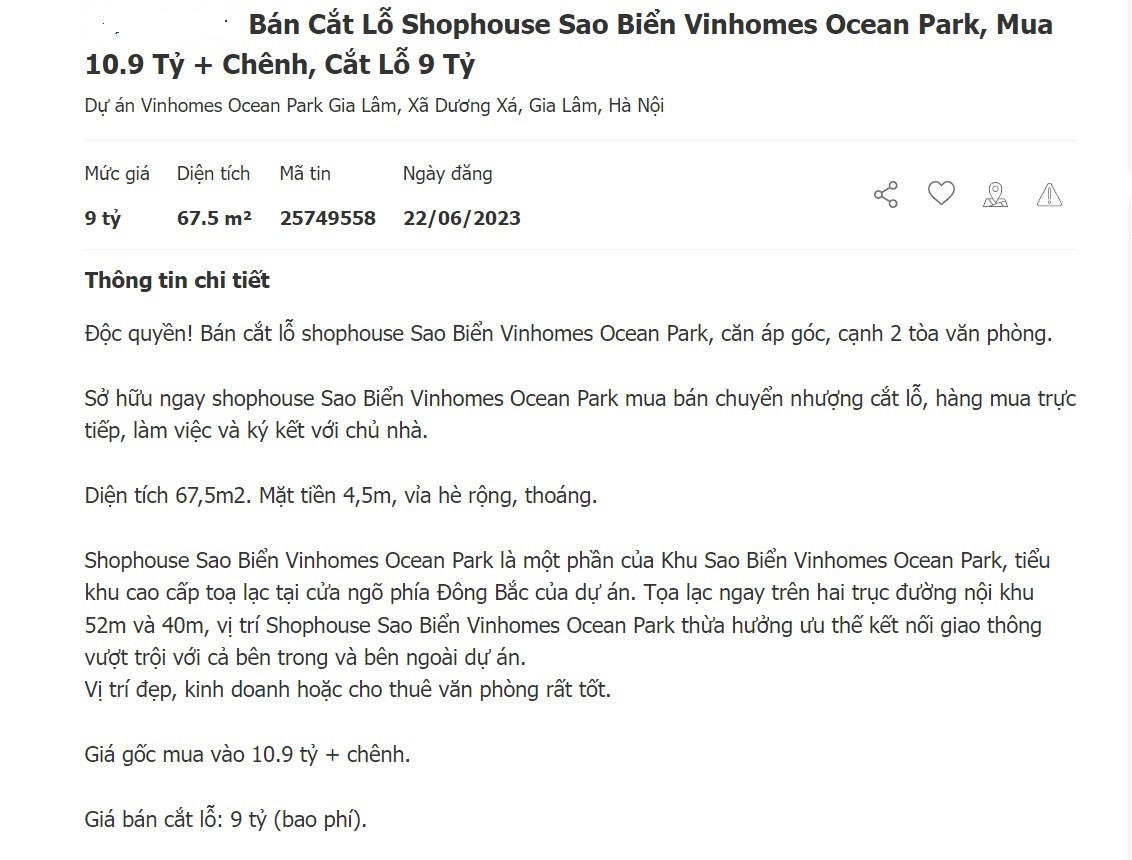Image resolution: width=1132 pixels, height=860 pixels.
Task: Save listing with the heart icon
Action: 941,193
